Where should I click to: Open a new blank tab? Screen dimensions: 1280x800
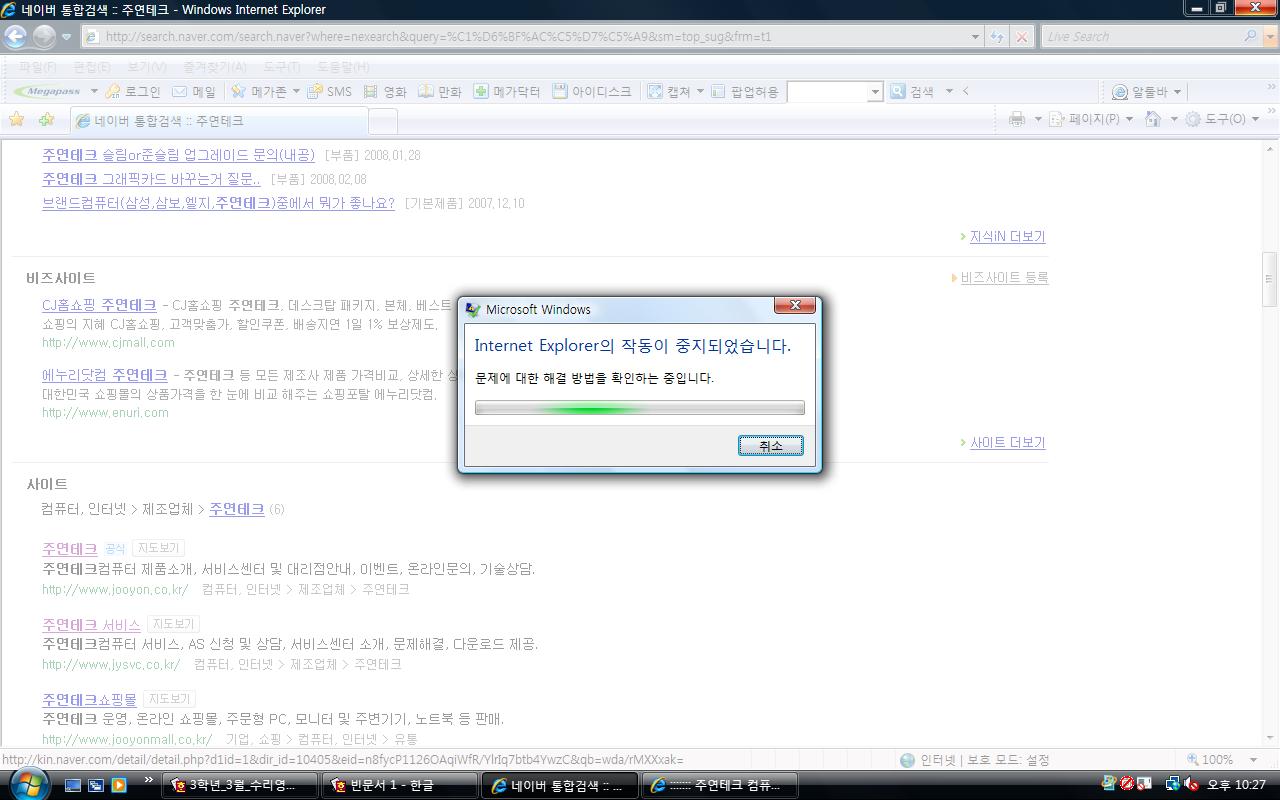(383, 121)
